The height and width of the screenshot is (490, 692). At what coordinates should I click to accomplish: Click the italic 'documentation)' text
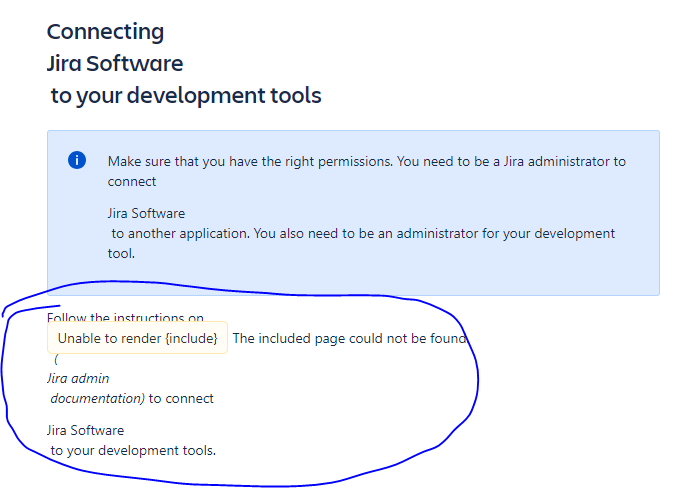click(x=98, y=398)
